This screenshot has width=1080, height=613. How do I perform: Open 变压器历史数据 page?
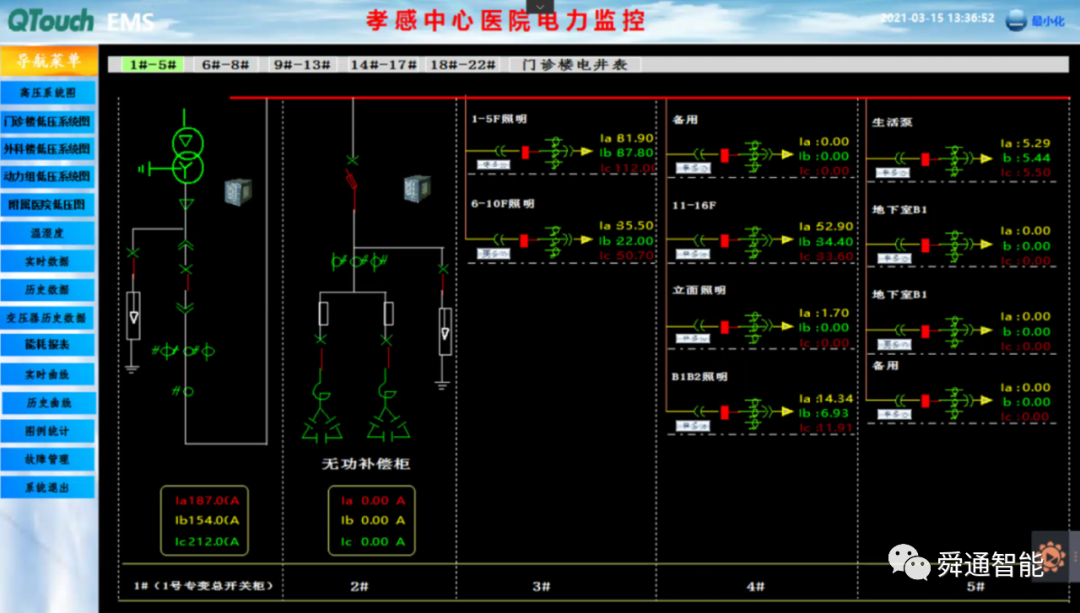(x=48, y=318)
